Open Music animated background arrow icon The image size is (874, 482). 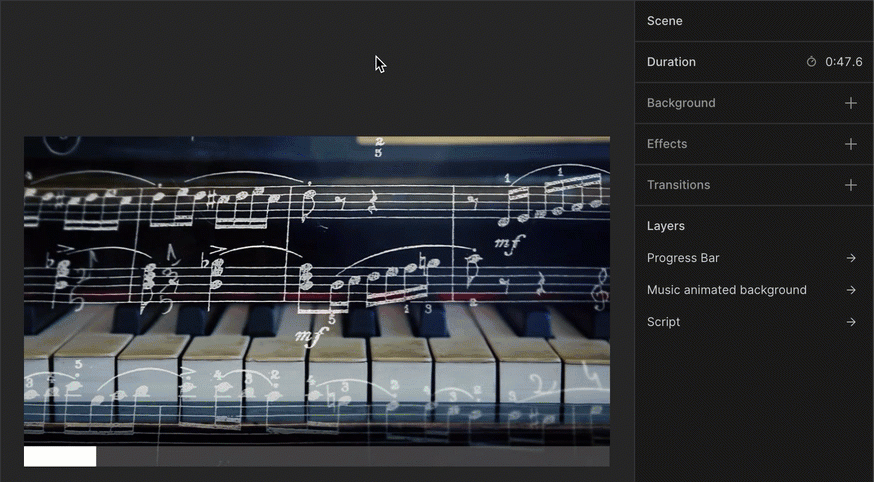pyautogui.click(x=851, y=290)
